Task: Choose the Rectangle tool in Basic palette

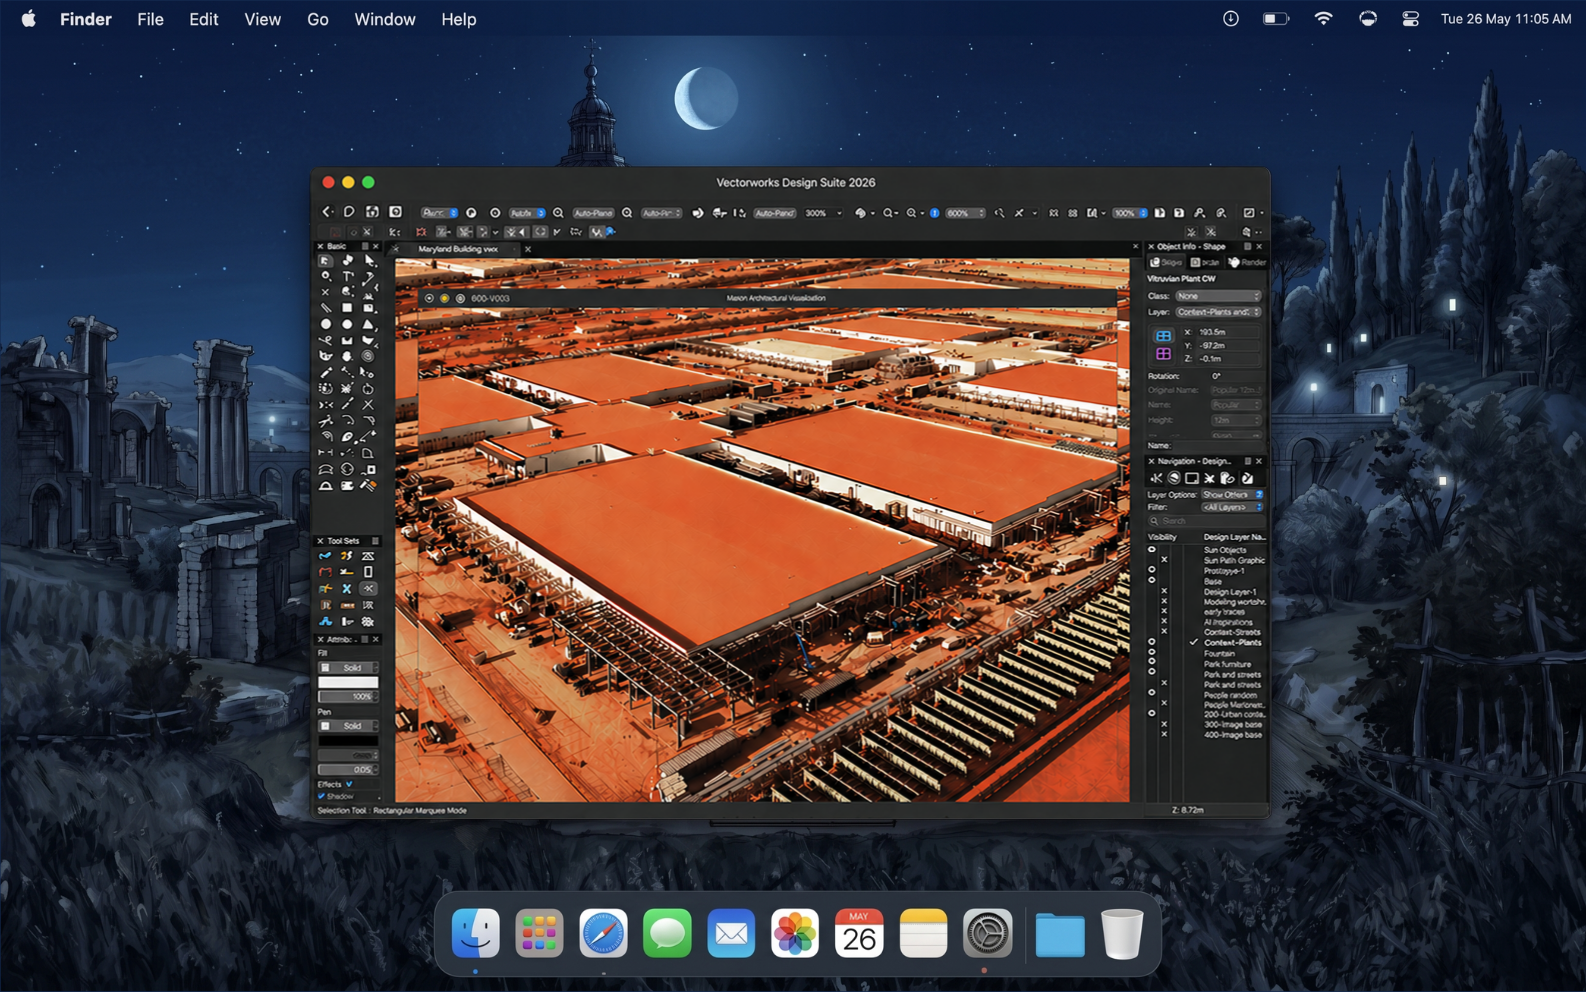Action: click(x=347, y=308)
